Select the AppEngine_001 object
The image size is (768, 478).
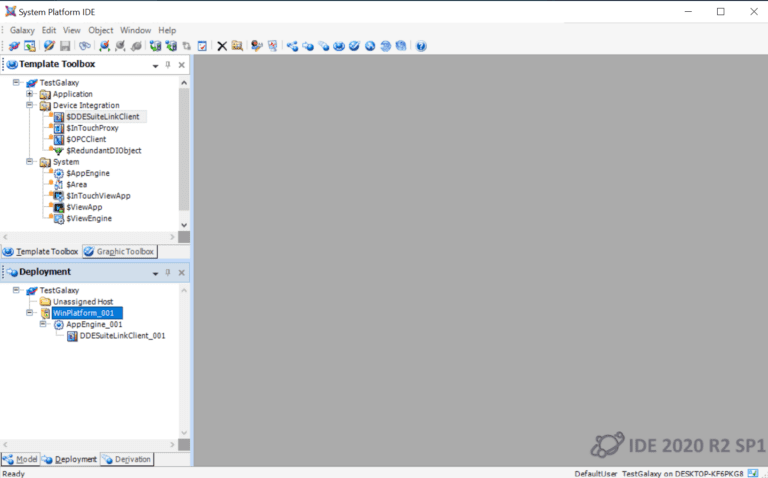(94, 324)
